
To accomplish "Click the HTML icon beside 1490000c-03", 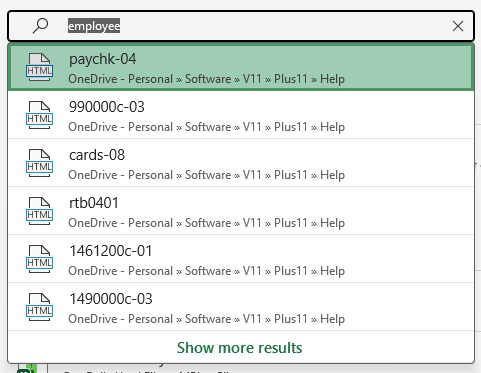I will 39,307.
